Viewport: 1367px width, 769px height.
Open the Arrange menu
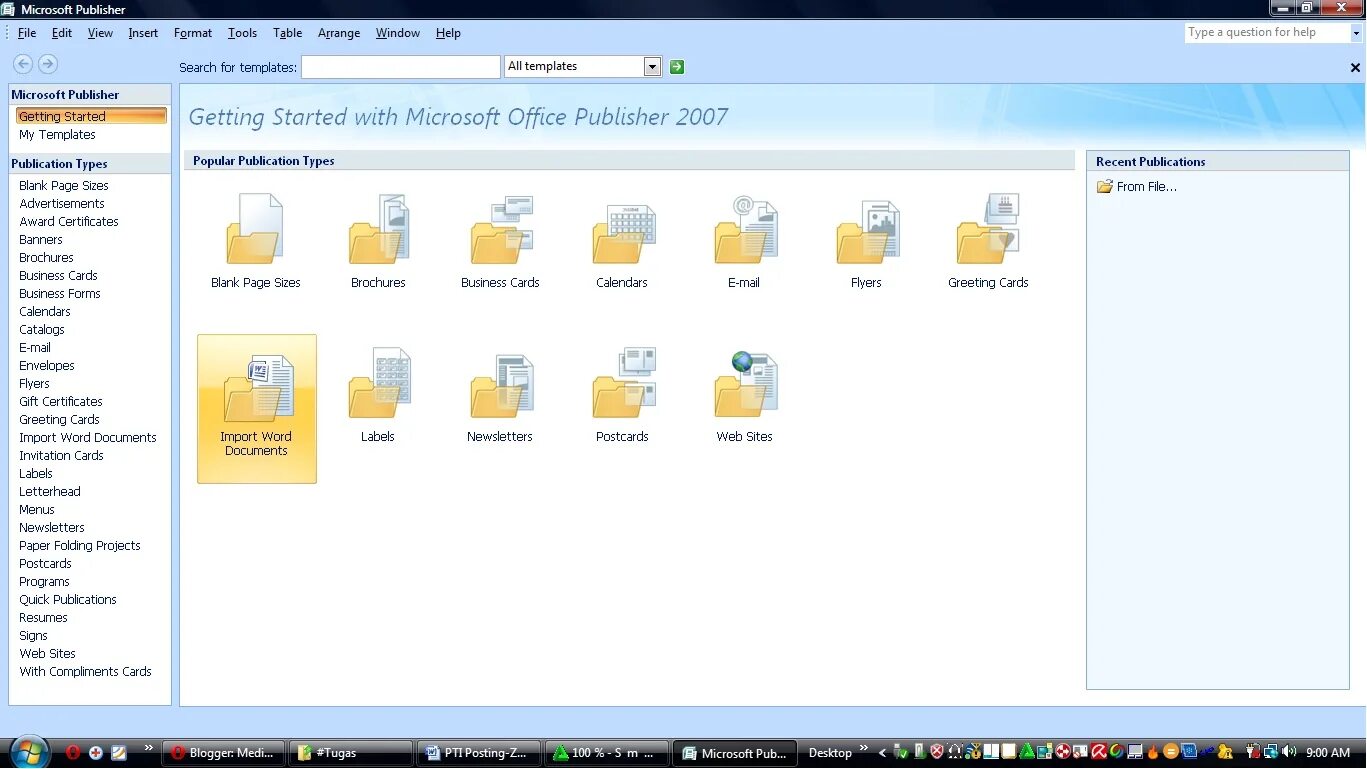[339, 32]
